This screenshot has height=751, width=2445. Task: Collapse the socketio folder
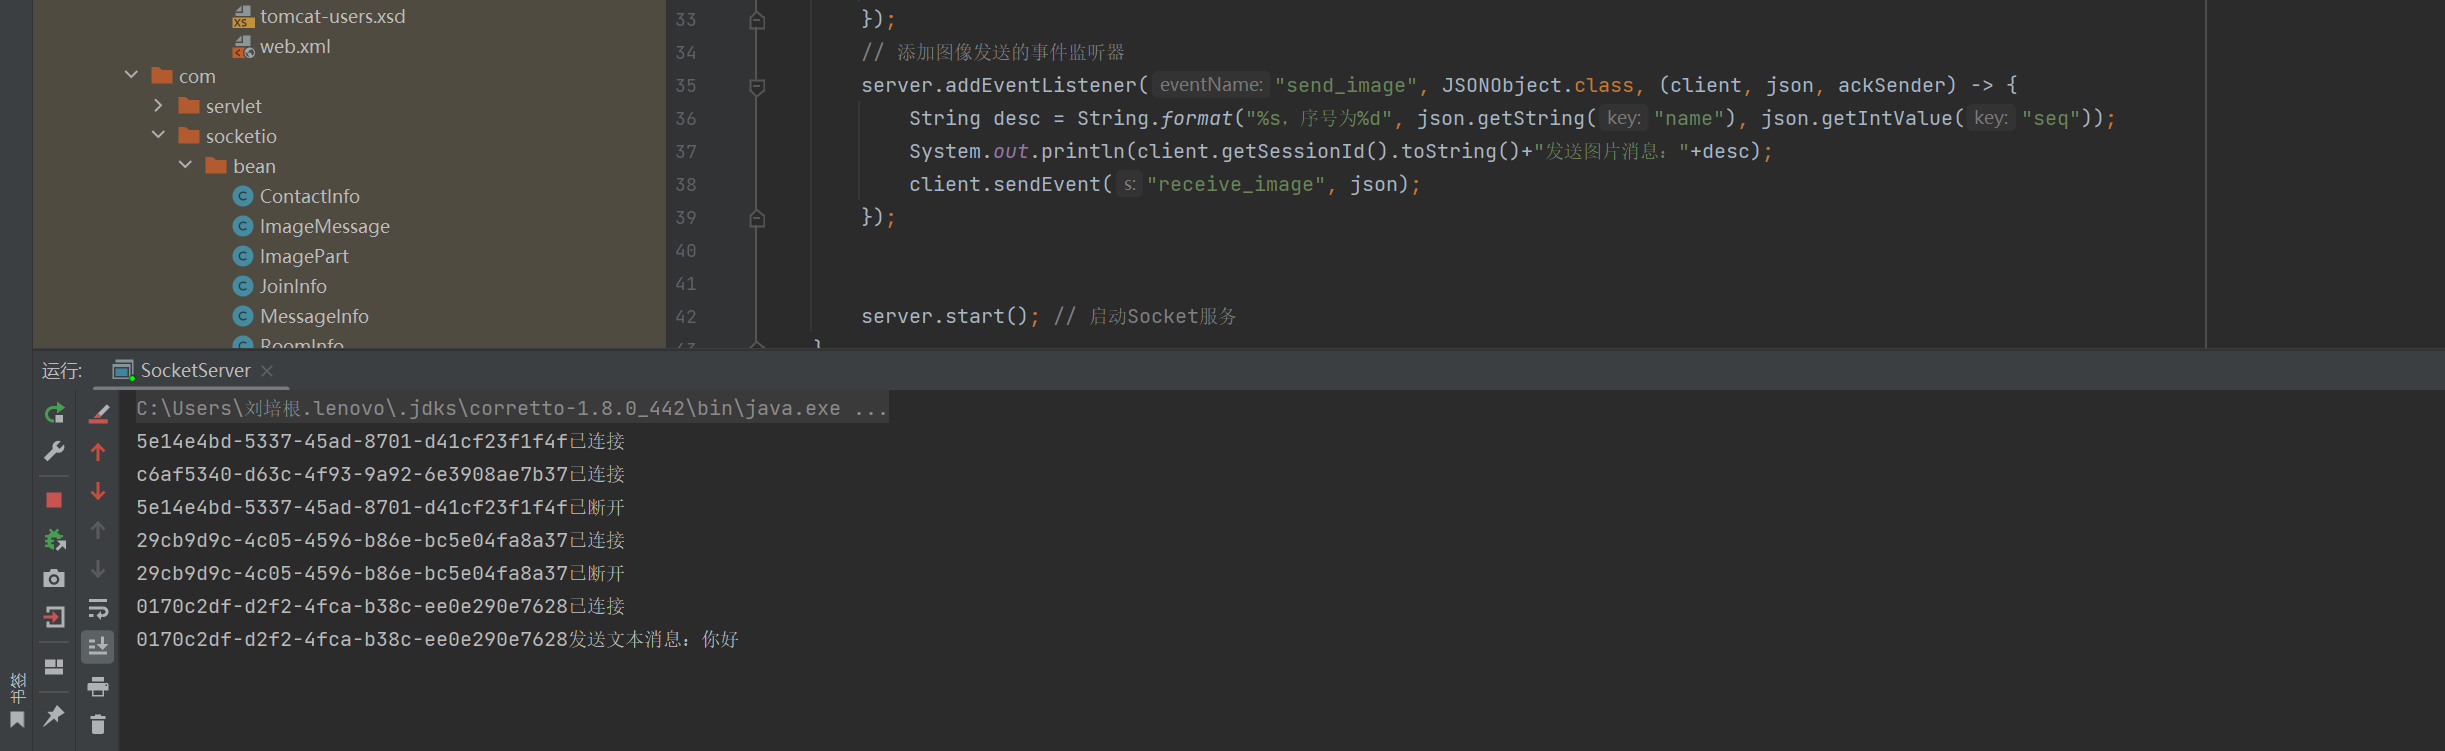(158, 136)
